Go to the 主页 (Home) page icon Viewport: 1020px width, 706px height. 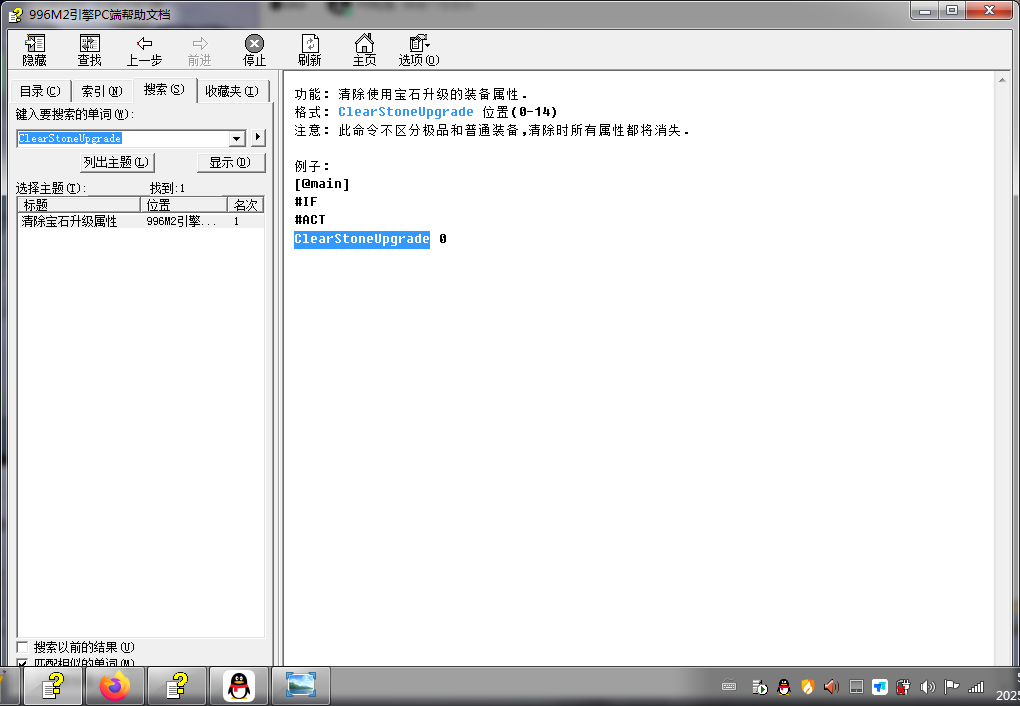click(364, 49)
